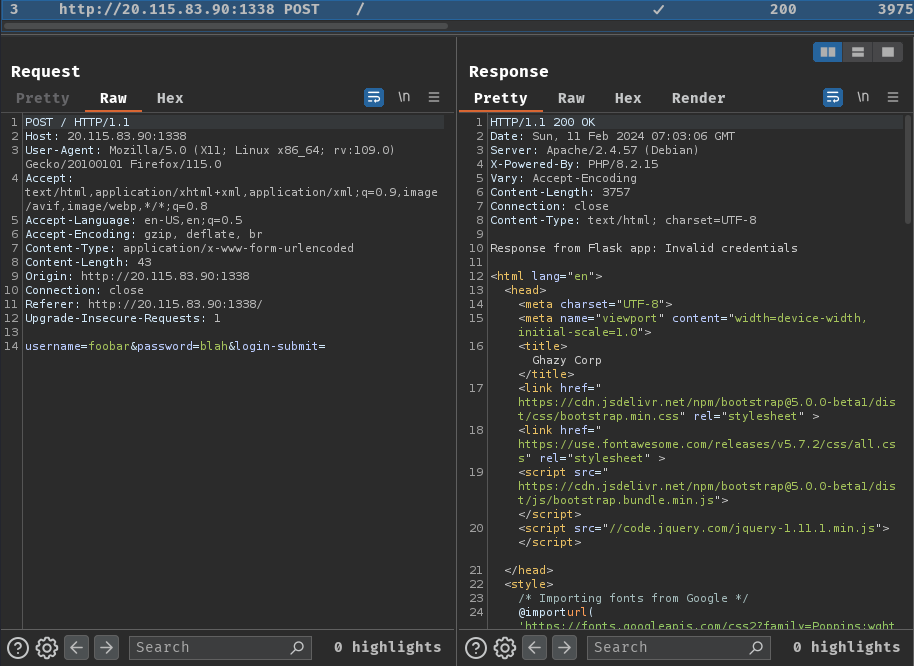Click the Response search magnifier icon
Screen dimensions: 914x666
click(x=756, y=647)
